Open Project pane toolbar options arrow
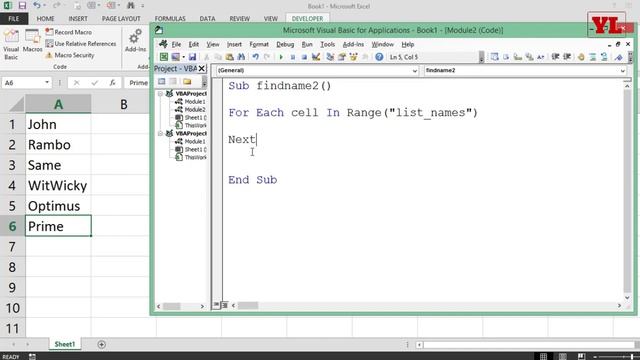This screenshot has width=640, height=360. click(204, 82)
